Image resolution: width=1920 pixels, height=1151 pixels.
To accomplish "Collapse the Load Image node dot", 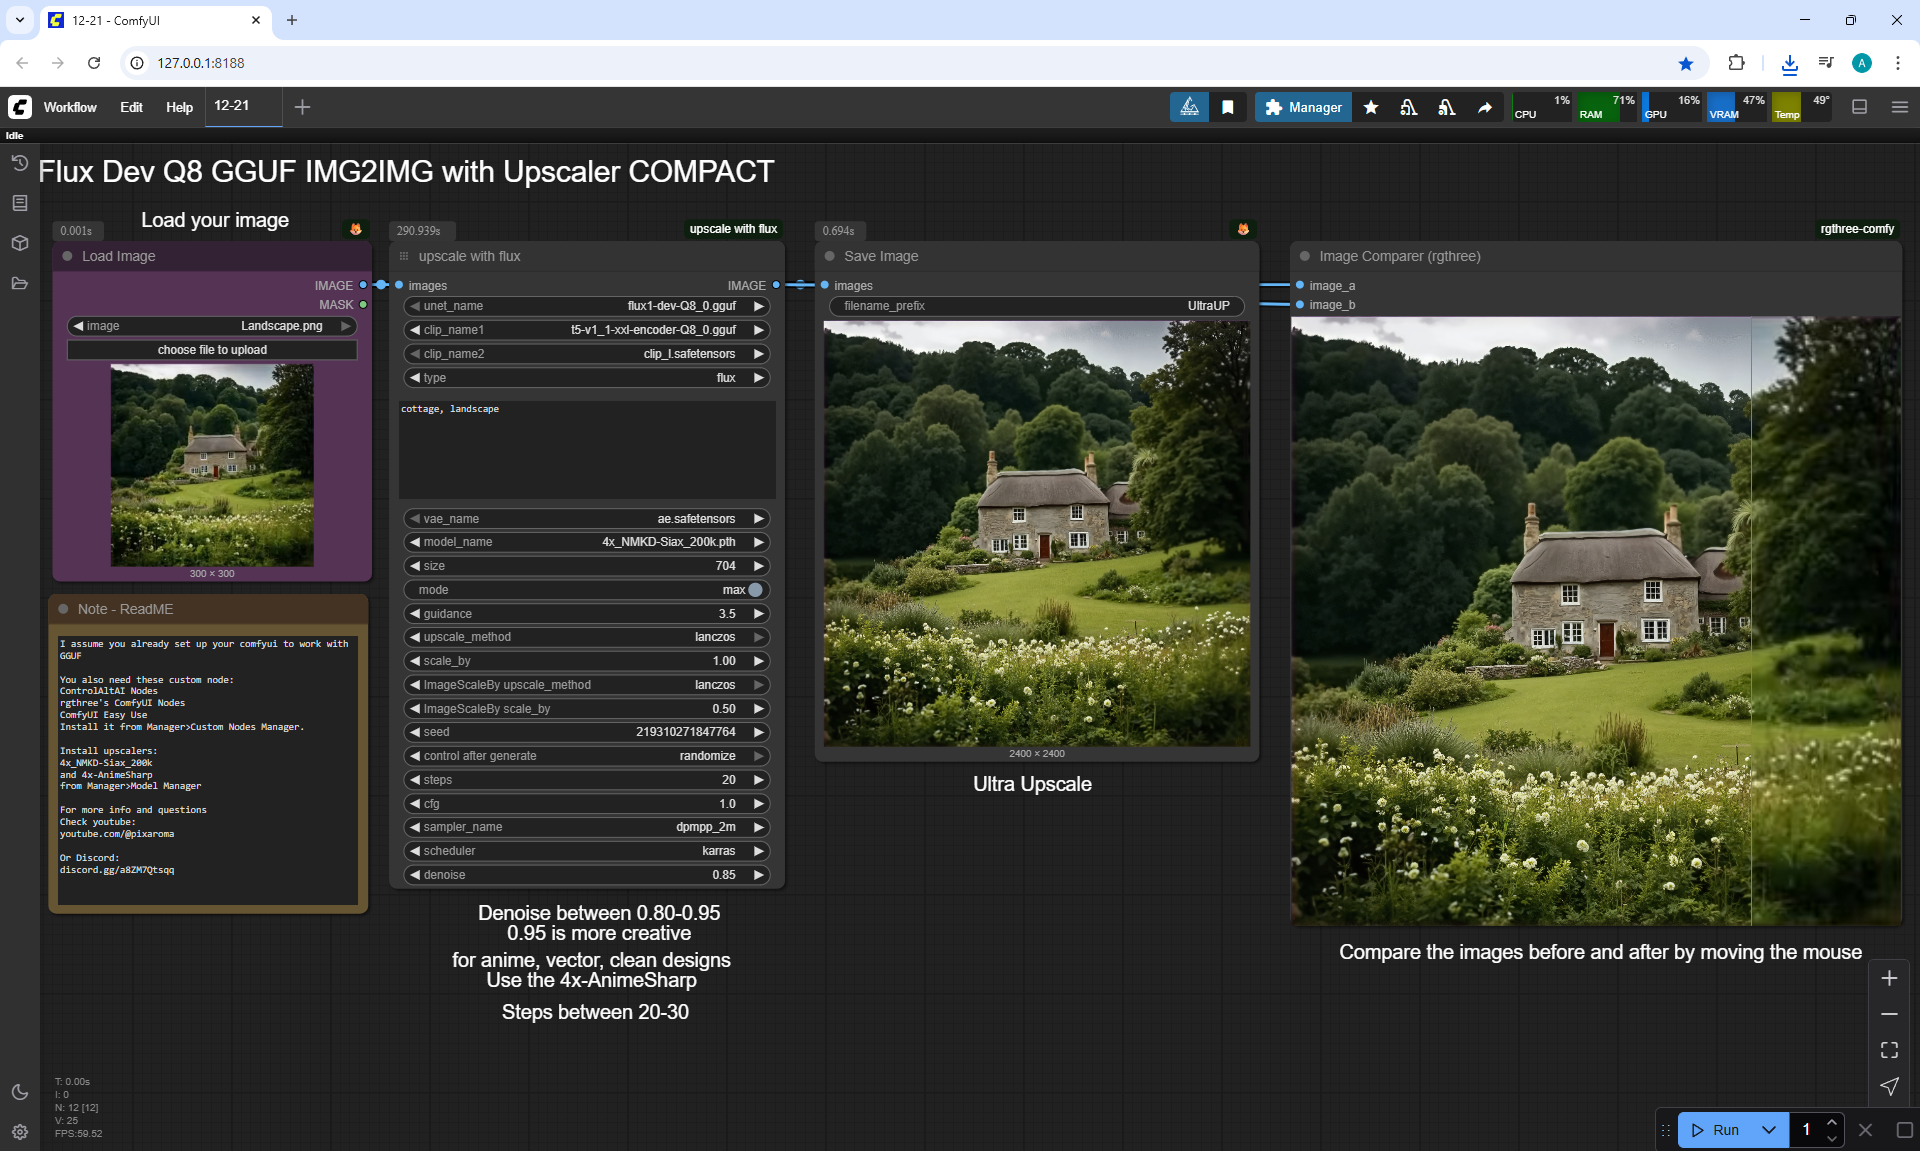I will pos(67,256).
